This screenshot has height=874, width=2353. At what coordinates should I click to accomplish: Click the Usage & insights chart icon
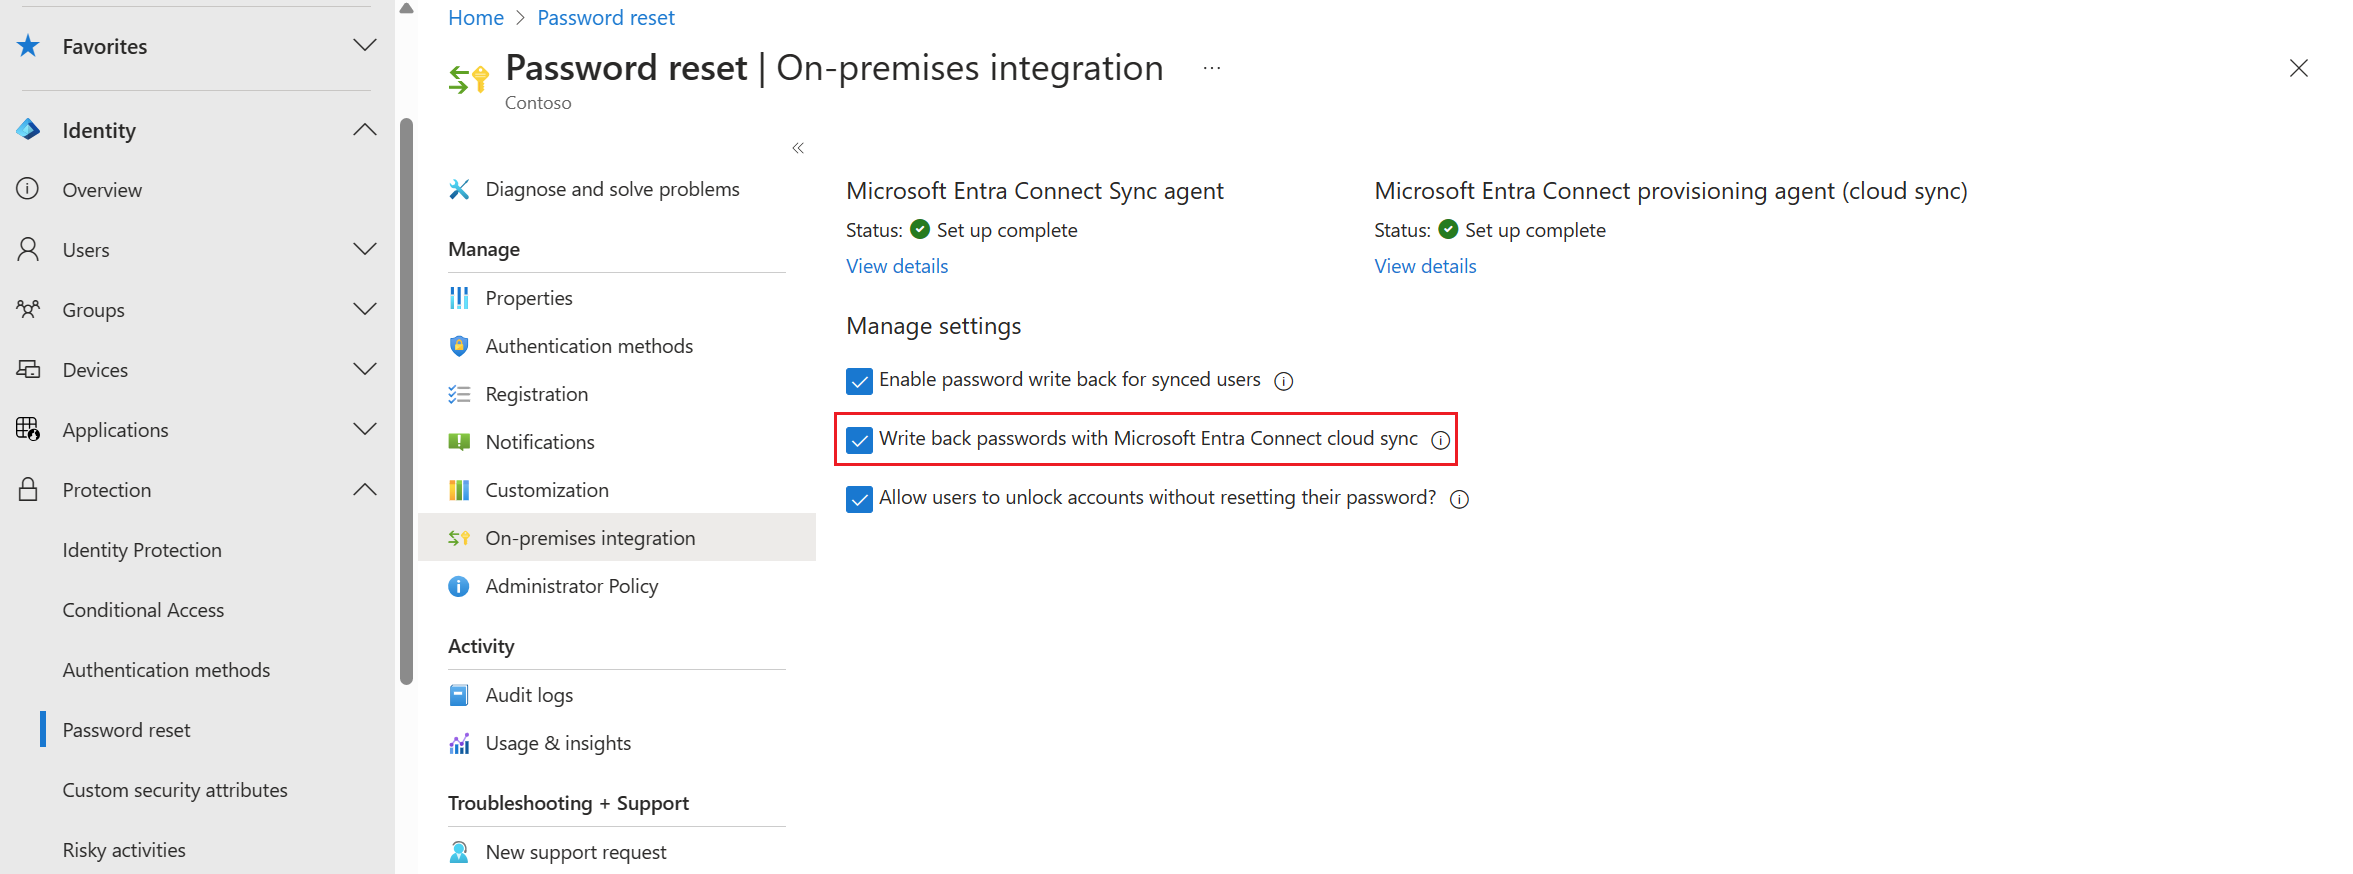(459, 742)
